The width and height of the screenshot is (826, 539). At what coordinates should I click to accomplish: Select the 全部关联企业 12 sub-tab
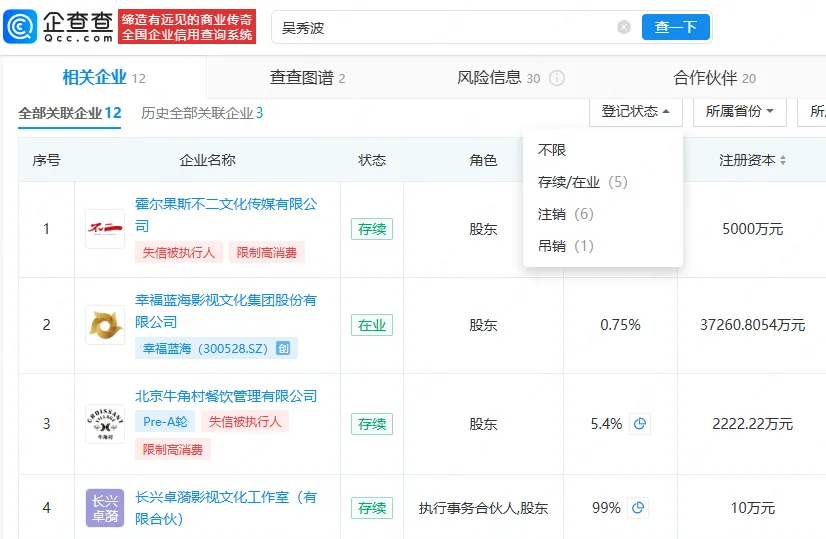click(x=70, y=113)
